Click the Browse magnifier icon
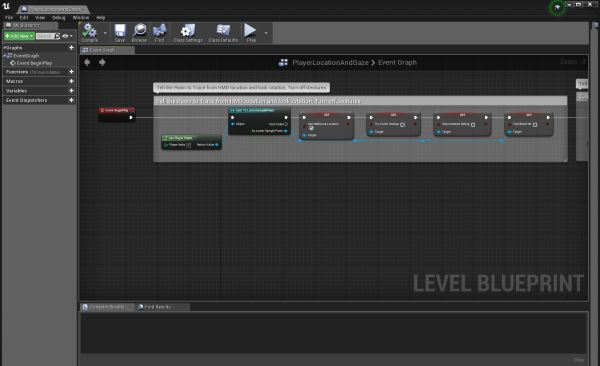 coord(139,30)
